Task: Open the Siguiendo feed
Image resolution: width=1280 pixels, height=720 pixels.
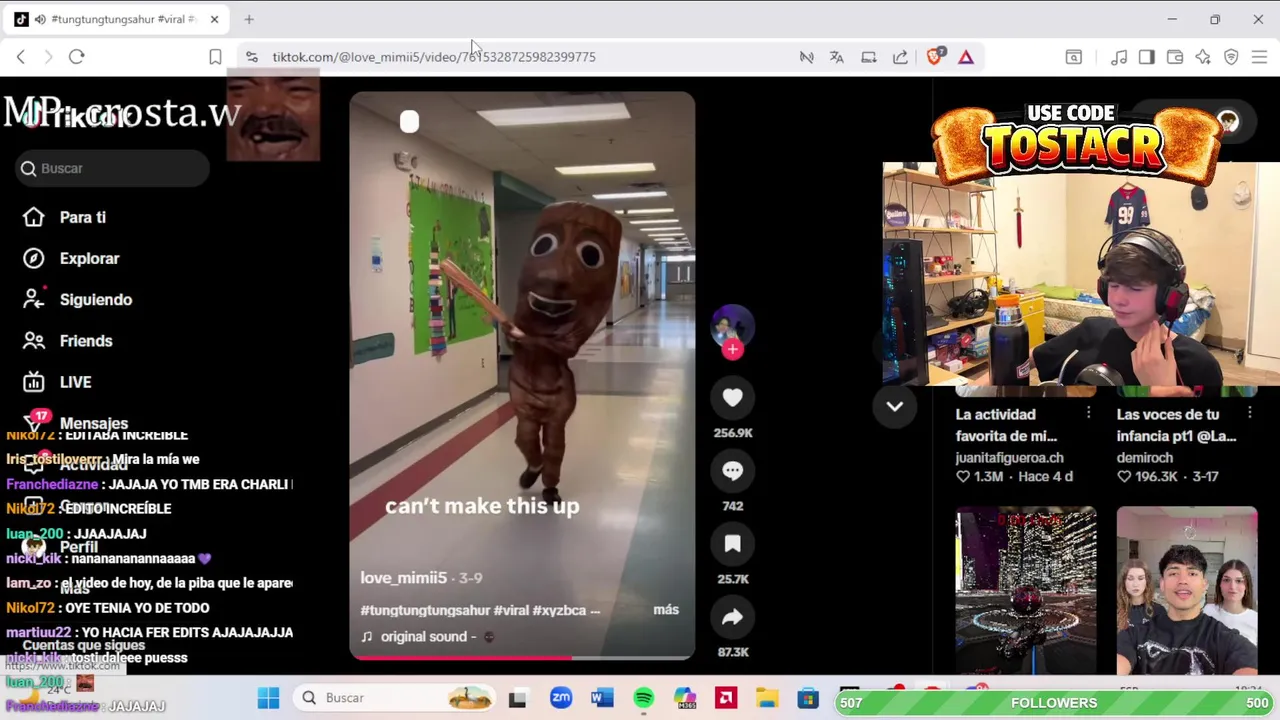Action: tap(95, 299)
